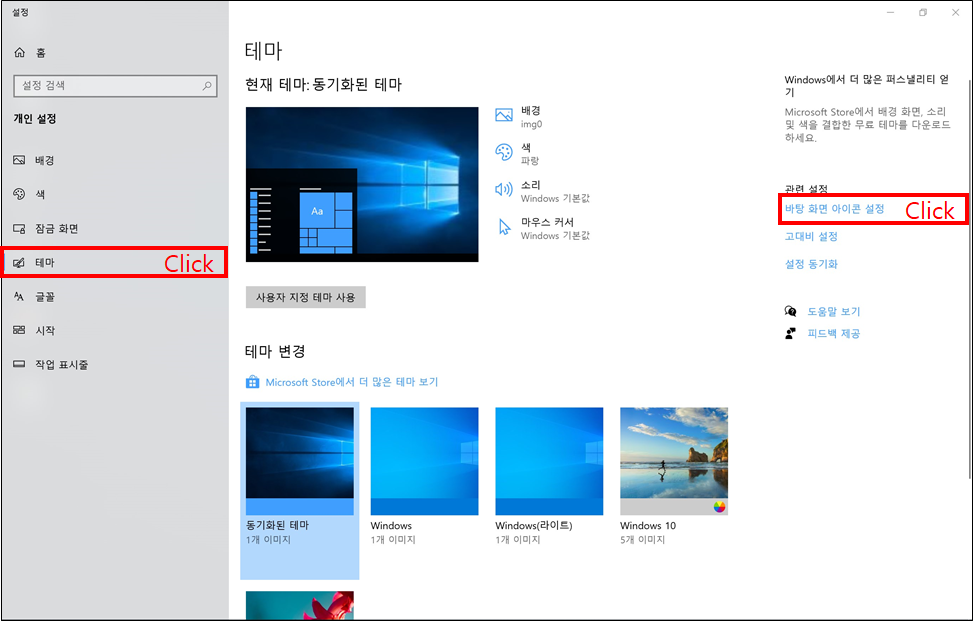Open the 글꼴 settings page
This screenshot has height=621, width=973.
pos(114,297)
